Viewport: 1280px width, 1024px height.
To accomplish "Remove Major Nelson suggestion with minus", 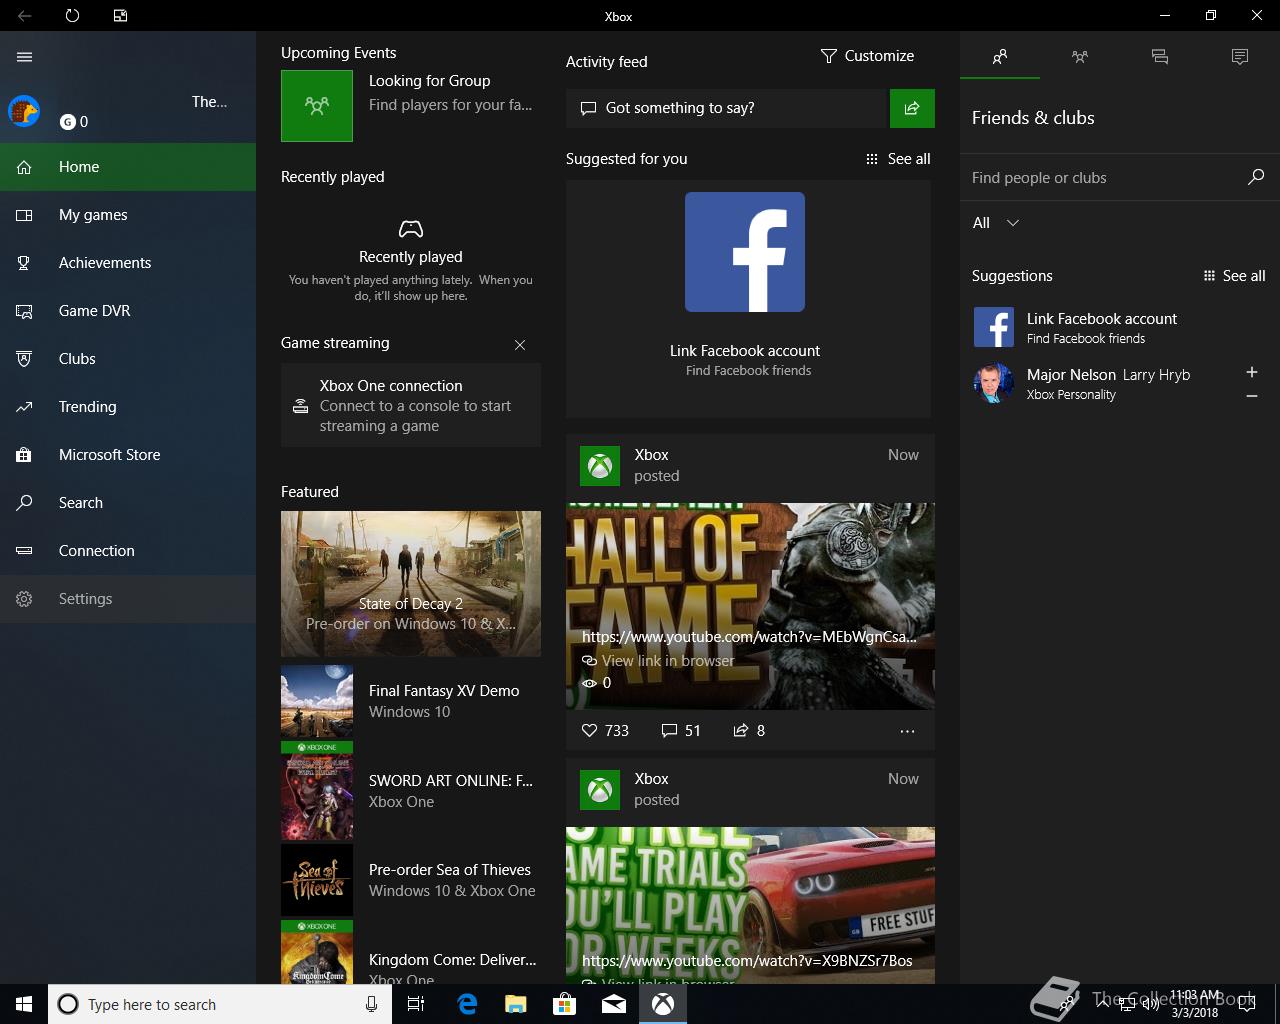I will point(1252,396).
